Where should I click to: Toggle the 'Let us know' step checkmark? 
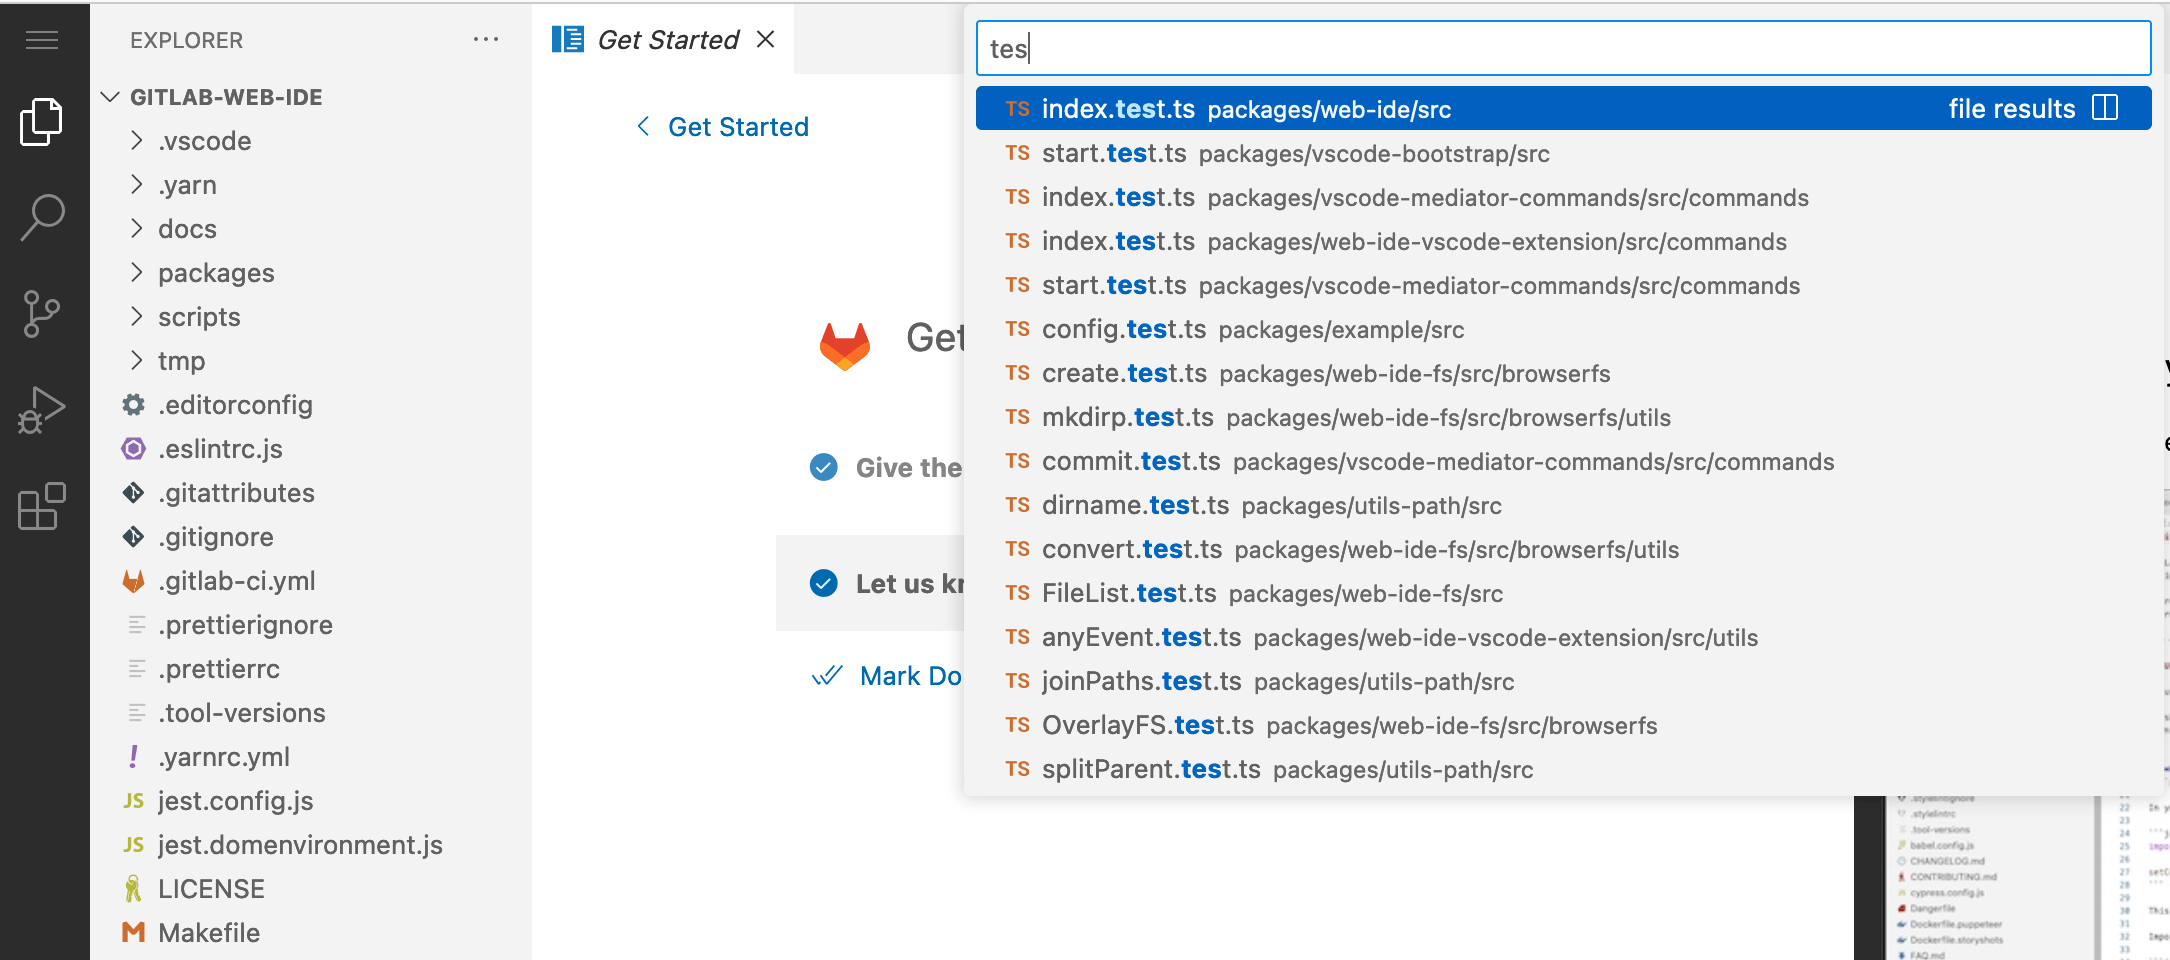coord(823,583)
